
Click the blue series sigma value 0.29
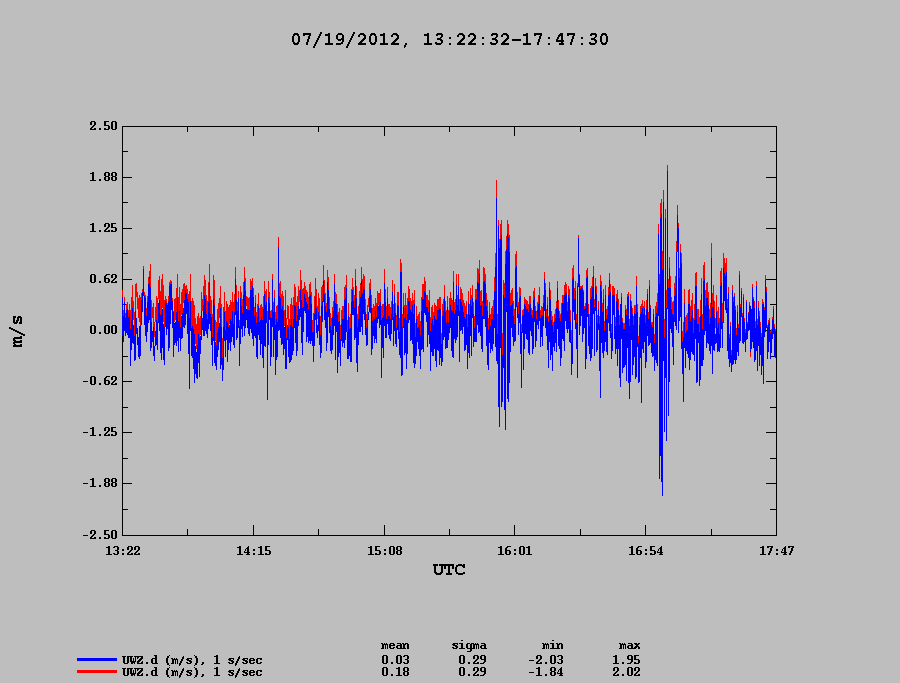[x=472, y=660]
